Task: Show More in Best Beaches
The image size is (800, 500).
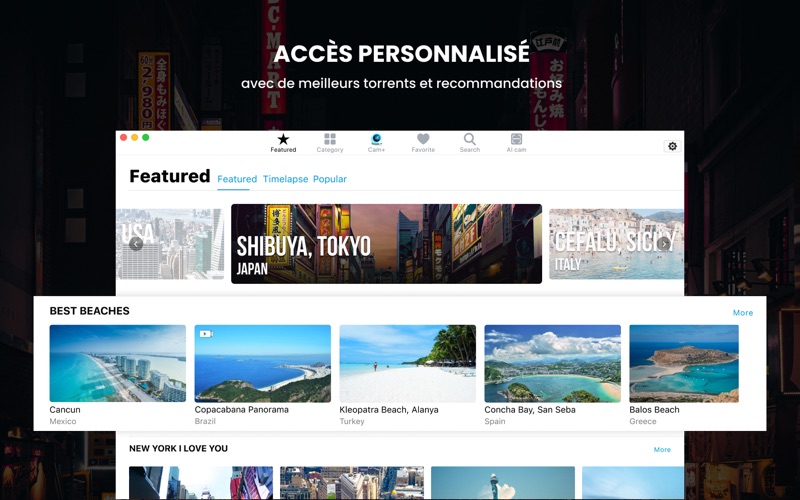Action: click(743, 313)
